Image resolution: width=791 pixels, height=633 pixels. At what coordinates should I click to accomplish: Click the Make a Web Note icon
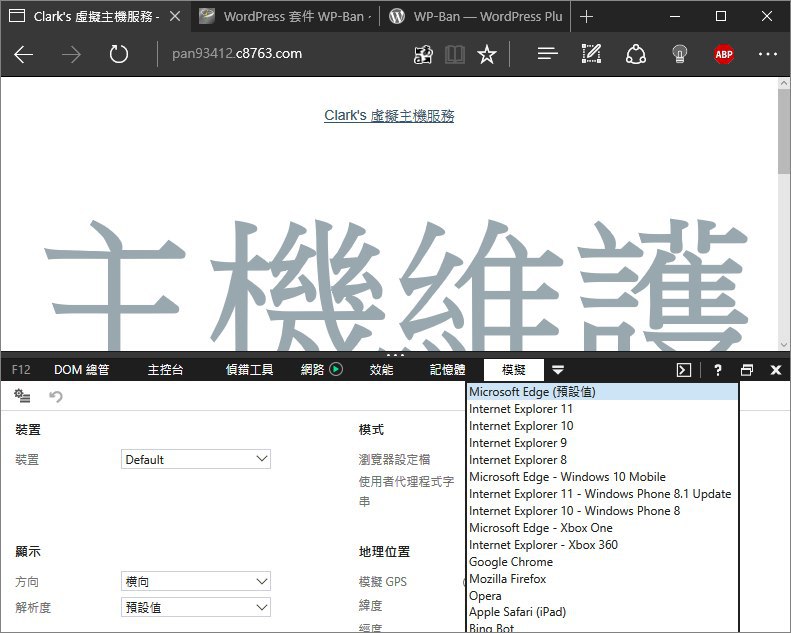[x=592, y=54]
